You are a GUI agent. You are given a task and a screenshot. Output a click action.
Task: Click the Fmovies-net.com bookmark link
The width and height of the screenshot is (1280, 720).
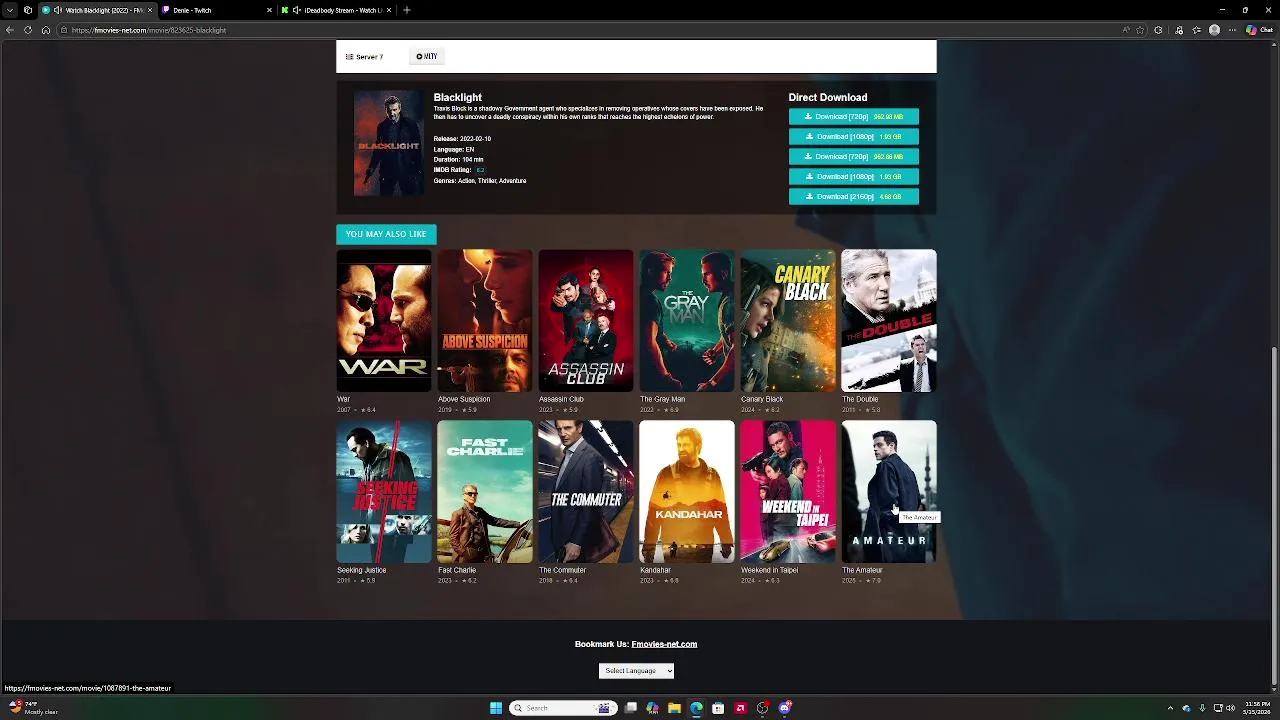(664, 644)
